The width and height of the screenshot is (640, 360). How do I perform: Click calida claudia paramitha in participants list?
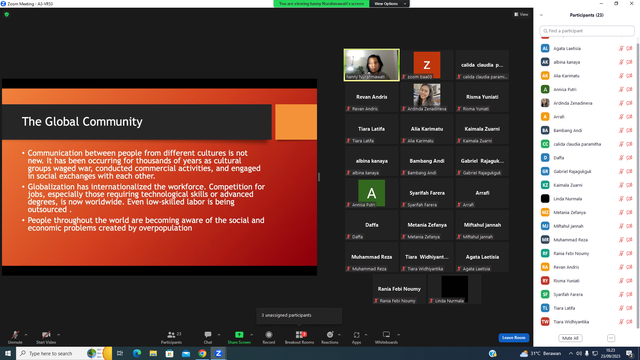(x=586, y=144)
